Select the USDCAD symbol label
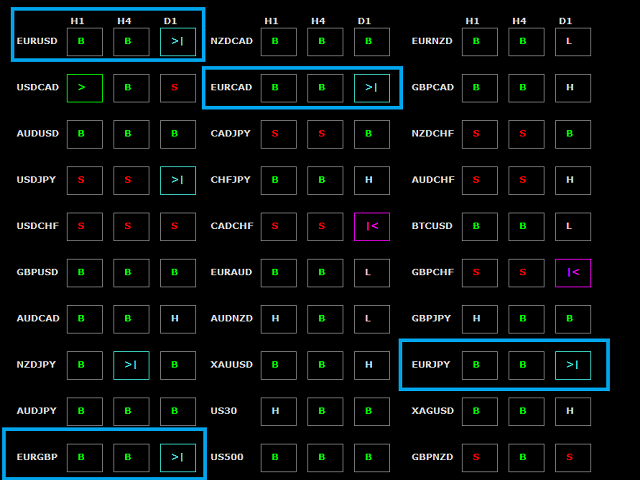Image resolution: width=640 pixels, height=480 pixels. 38,87
